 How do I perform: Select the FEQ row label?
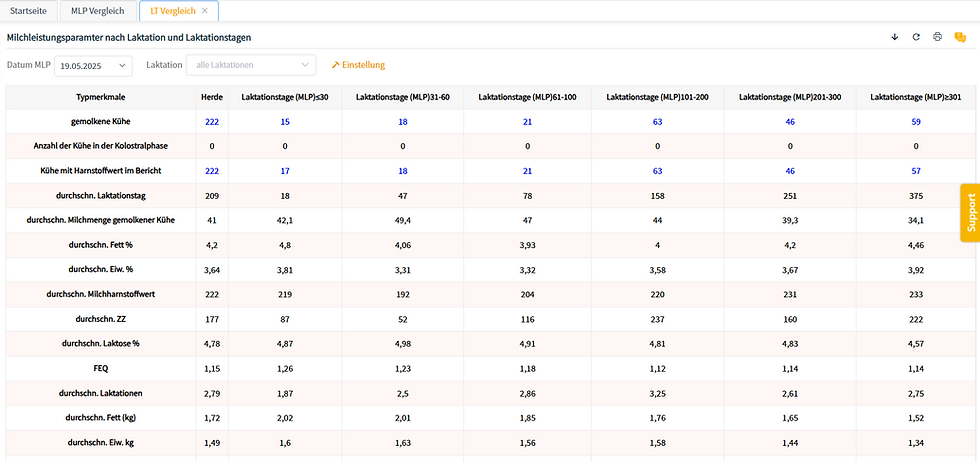click(101, 368)
